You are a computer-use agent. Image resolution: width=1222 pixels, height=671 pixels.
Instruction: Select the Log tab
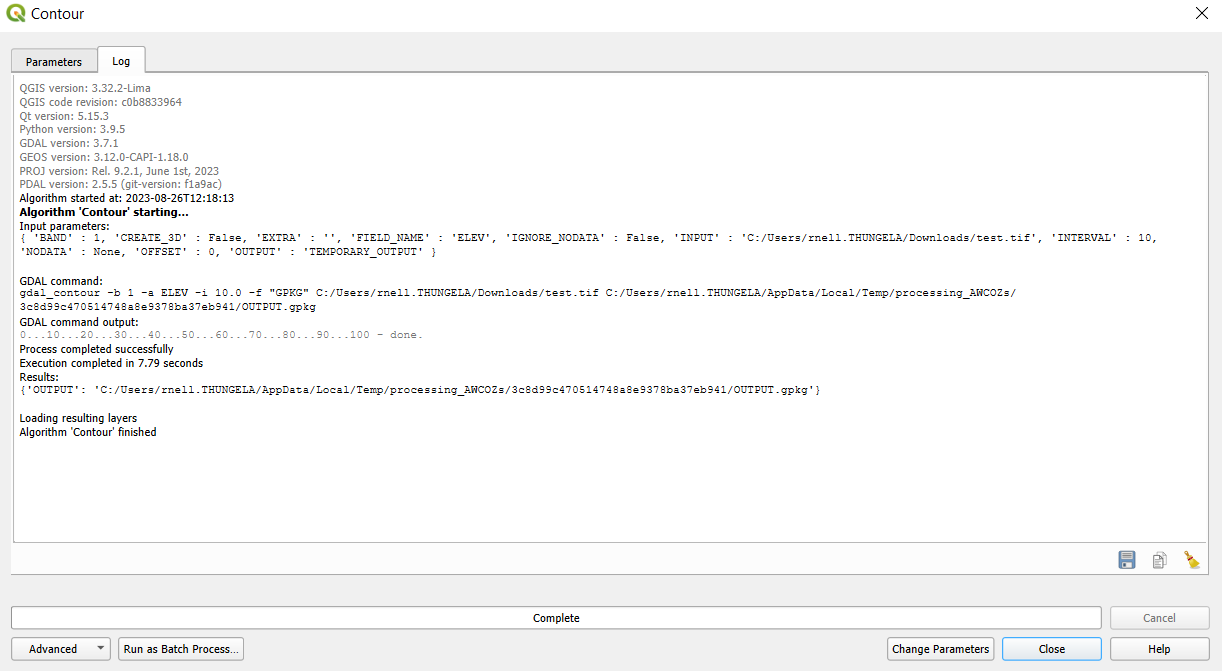121,60
